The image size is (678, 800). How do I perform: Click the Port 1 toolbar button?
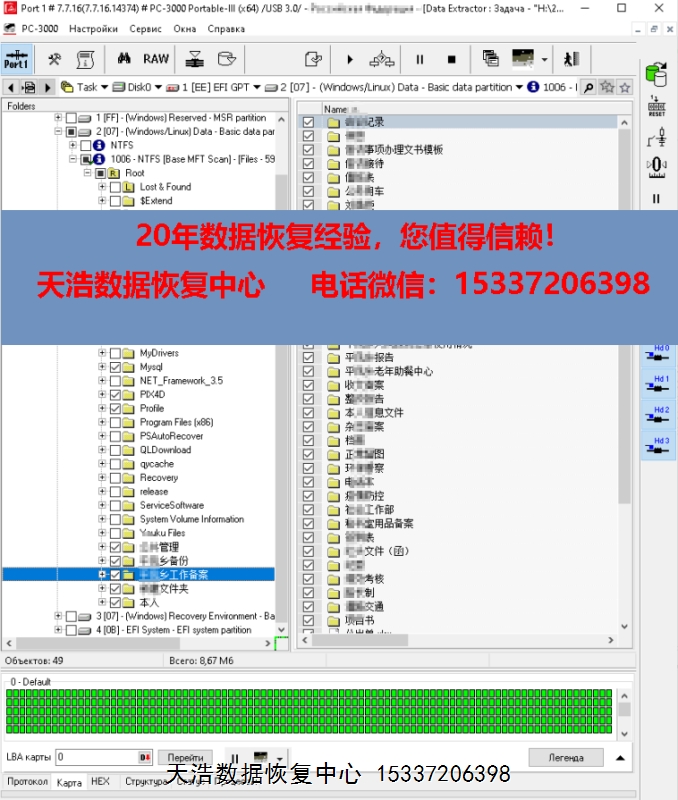(x=17, y=59)
